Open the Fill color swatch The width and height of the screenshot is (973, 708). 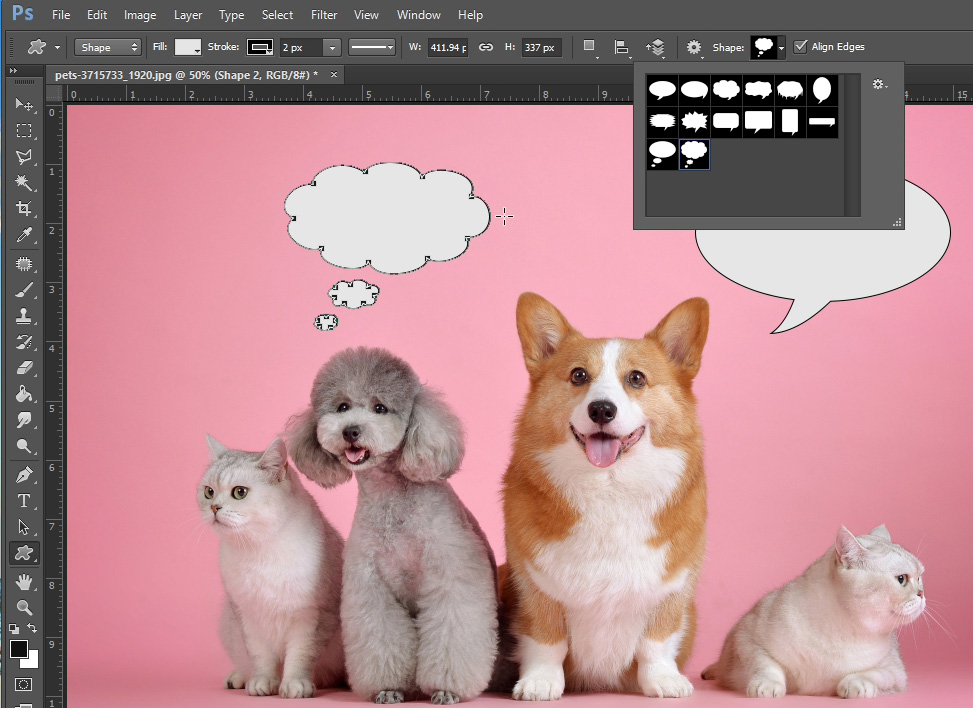click(187, 47)
